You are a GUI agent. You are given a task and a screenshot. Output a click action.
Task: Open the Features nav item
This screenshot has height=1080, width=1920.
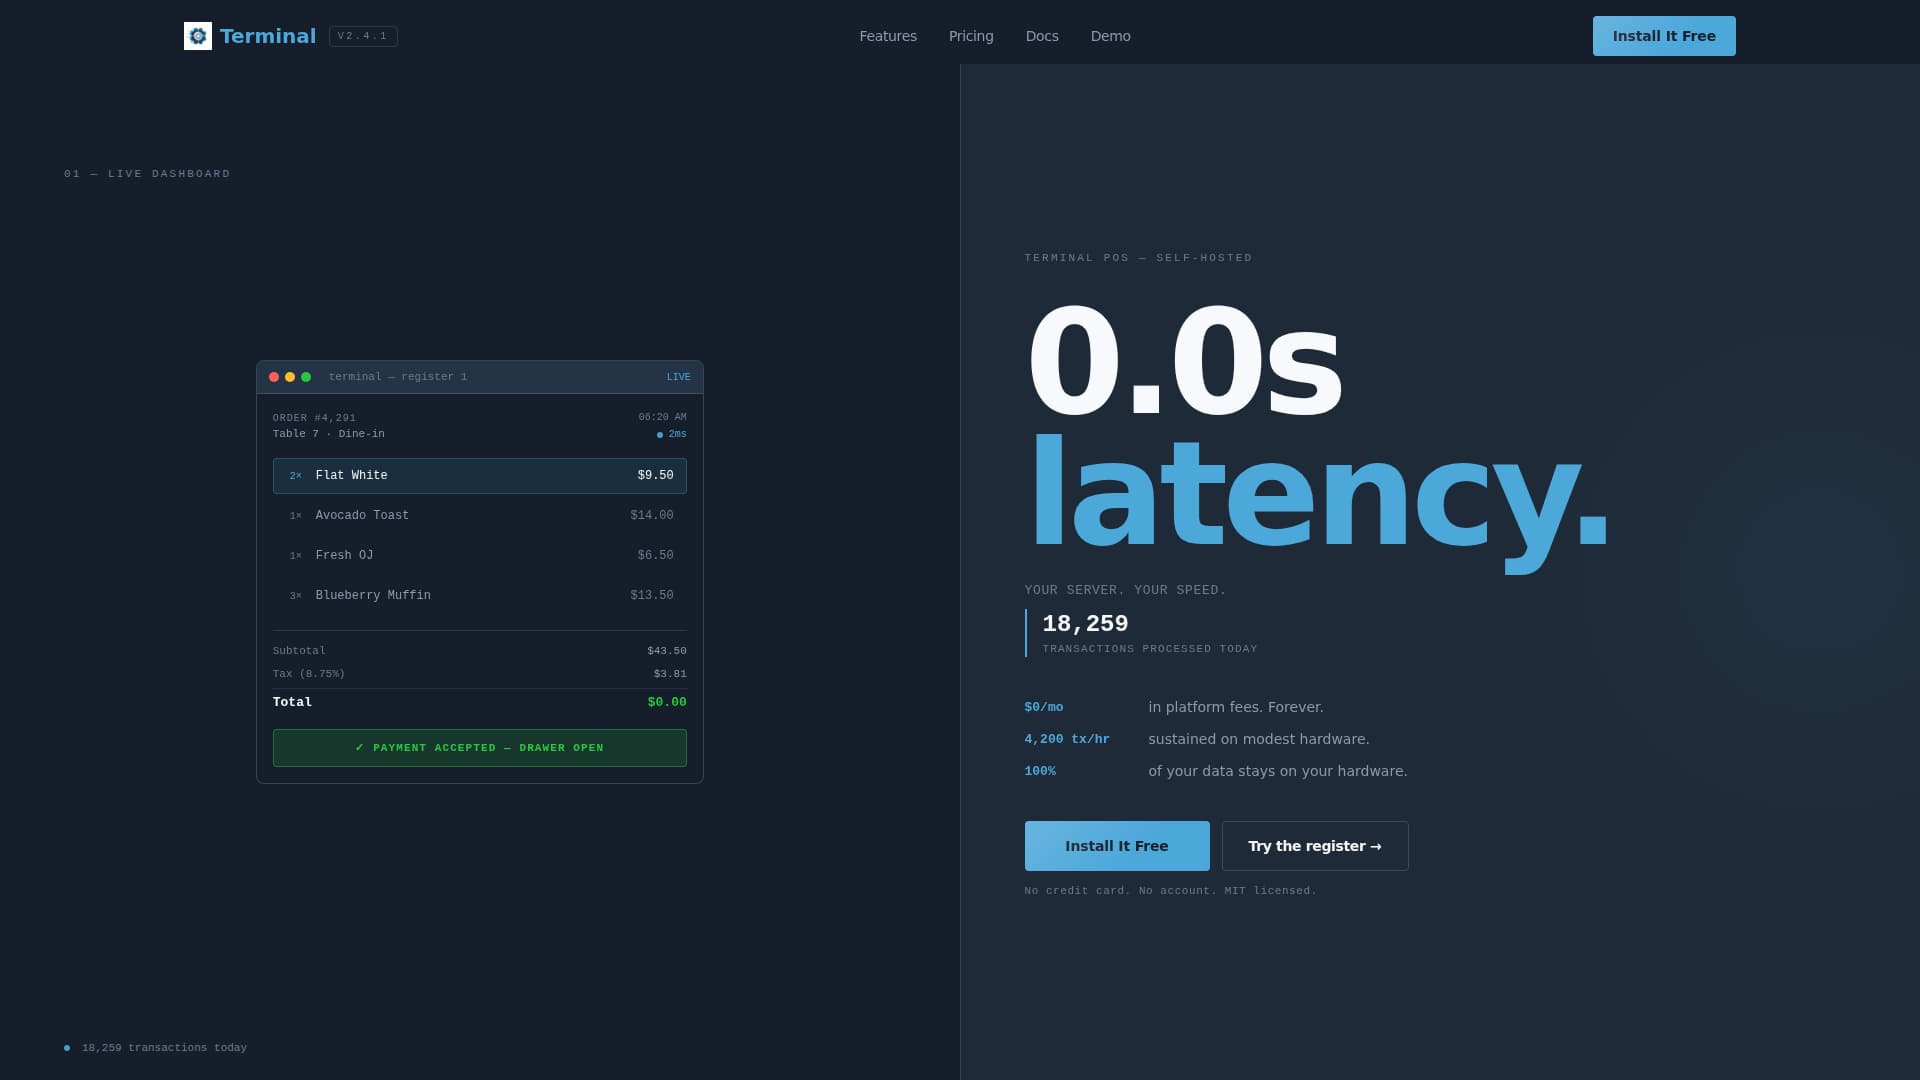click(888, 36)
